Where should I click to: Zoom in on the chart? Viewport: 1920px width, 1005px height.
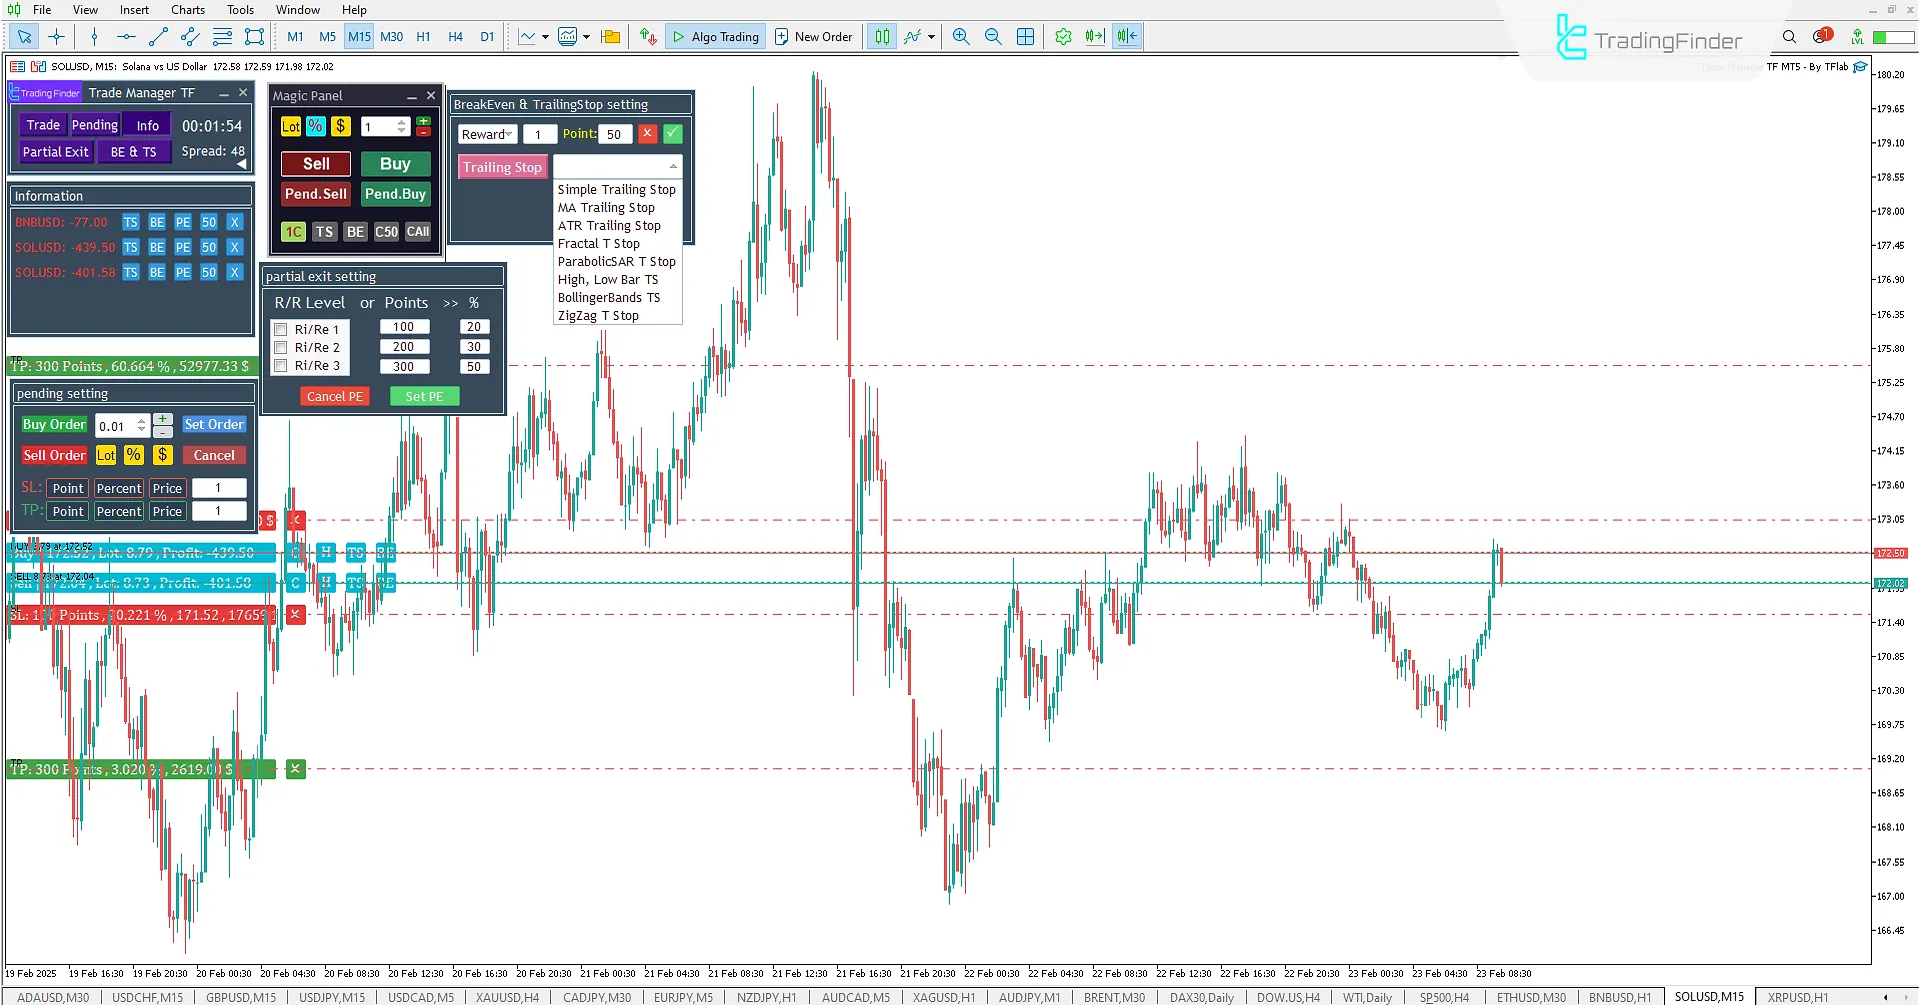[961, 36]
